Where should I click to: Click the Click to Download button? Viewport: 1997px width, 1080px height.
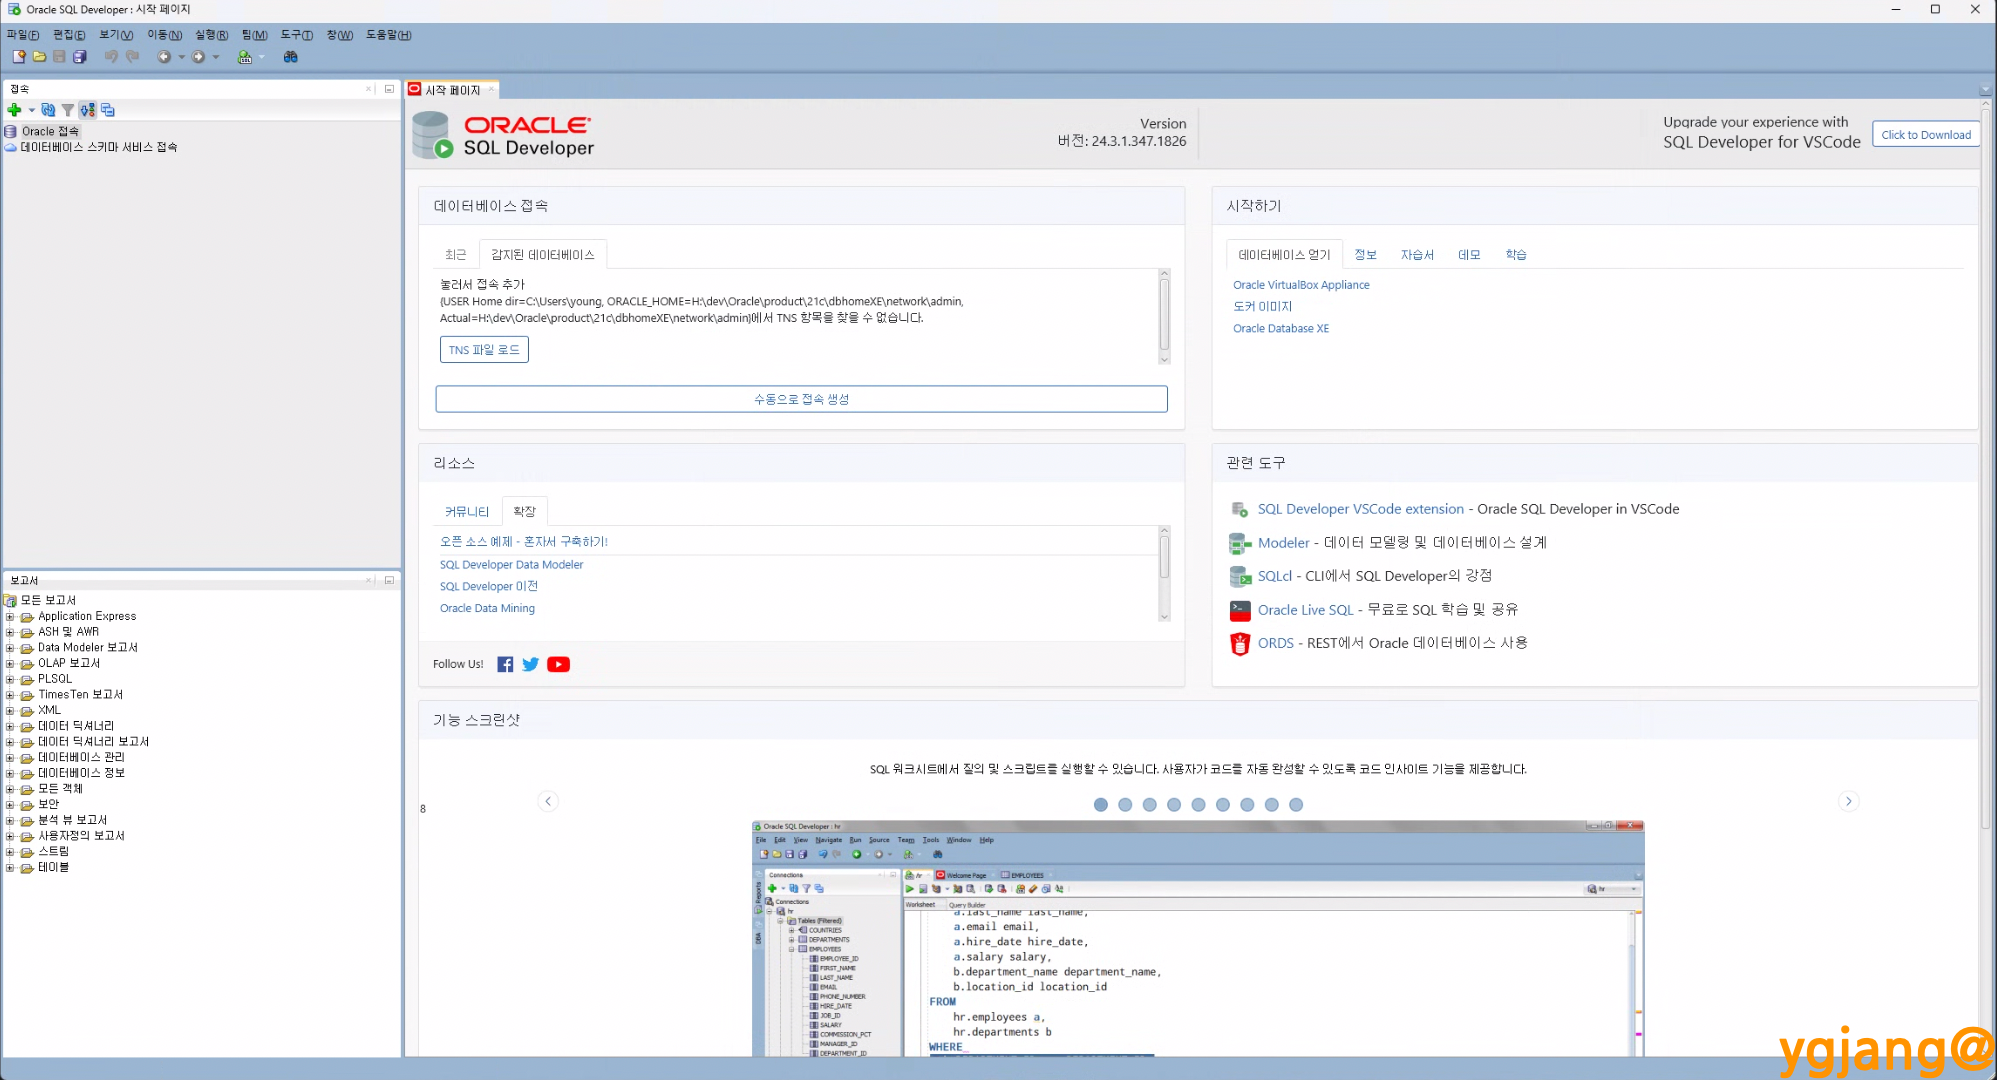click(1926, 135)
